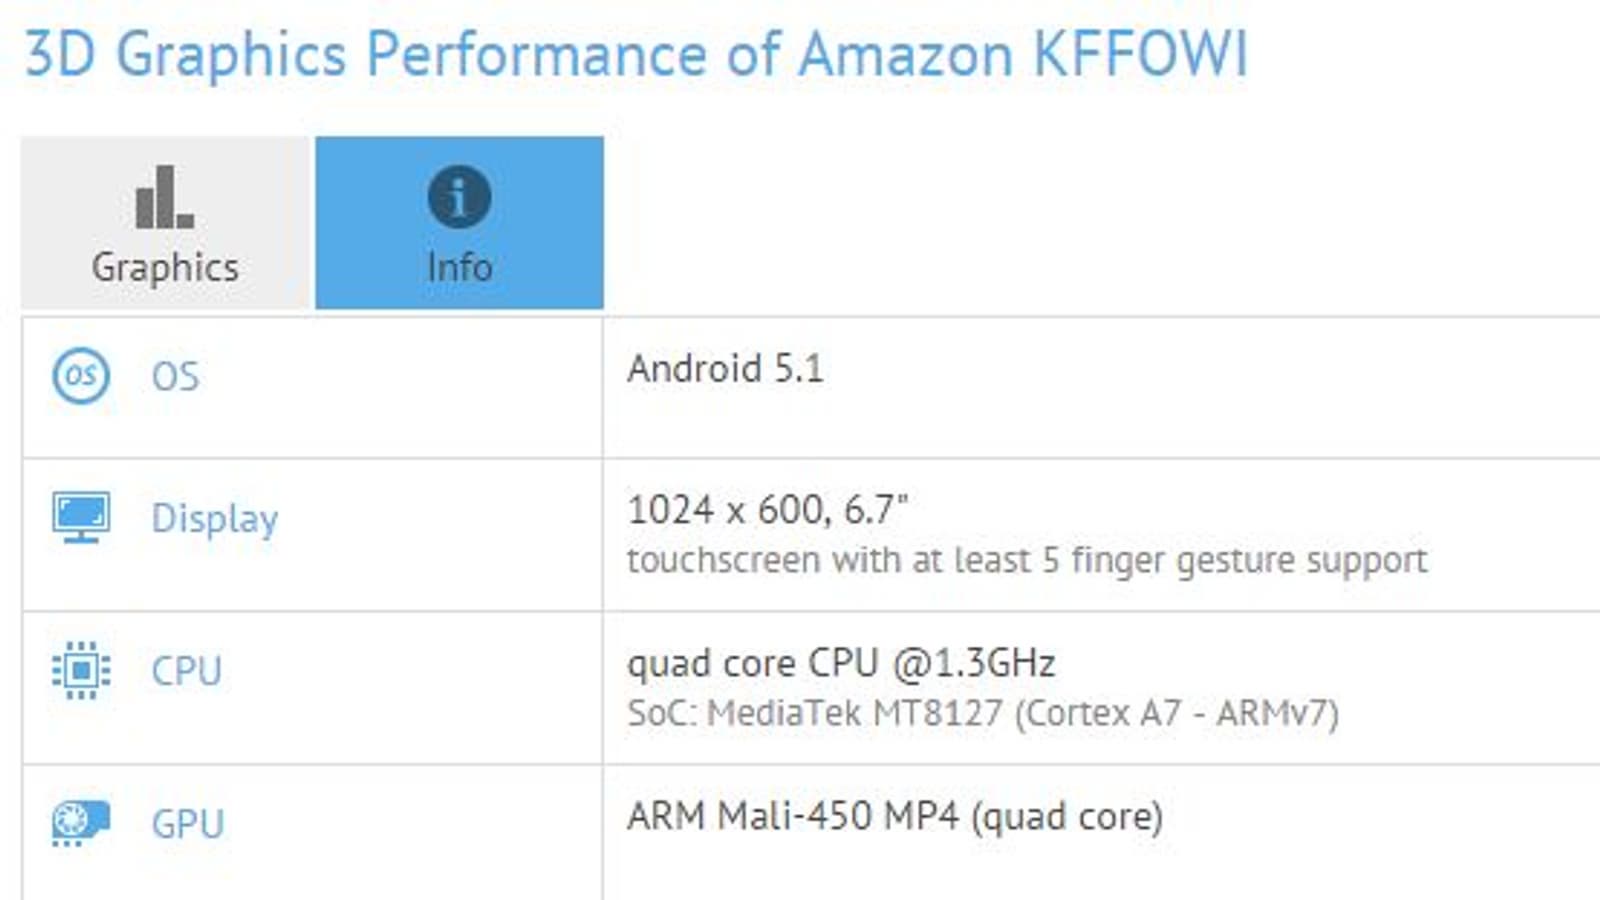Click the blue Info circle icon
This screenshot has height=900, width=1600.
[x=459, y=196]
